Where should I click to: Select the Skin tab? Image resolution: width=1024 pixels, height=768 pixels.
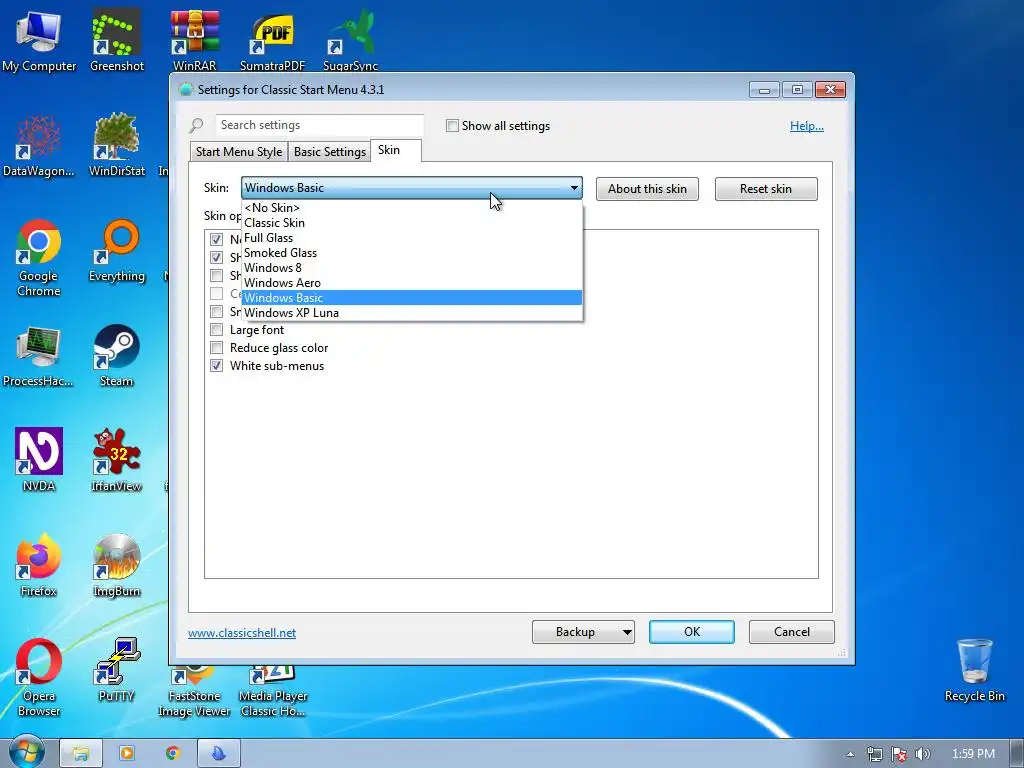[x=396, y=150]
